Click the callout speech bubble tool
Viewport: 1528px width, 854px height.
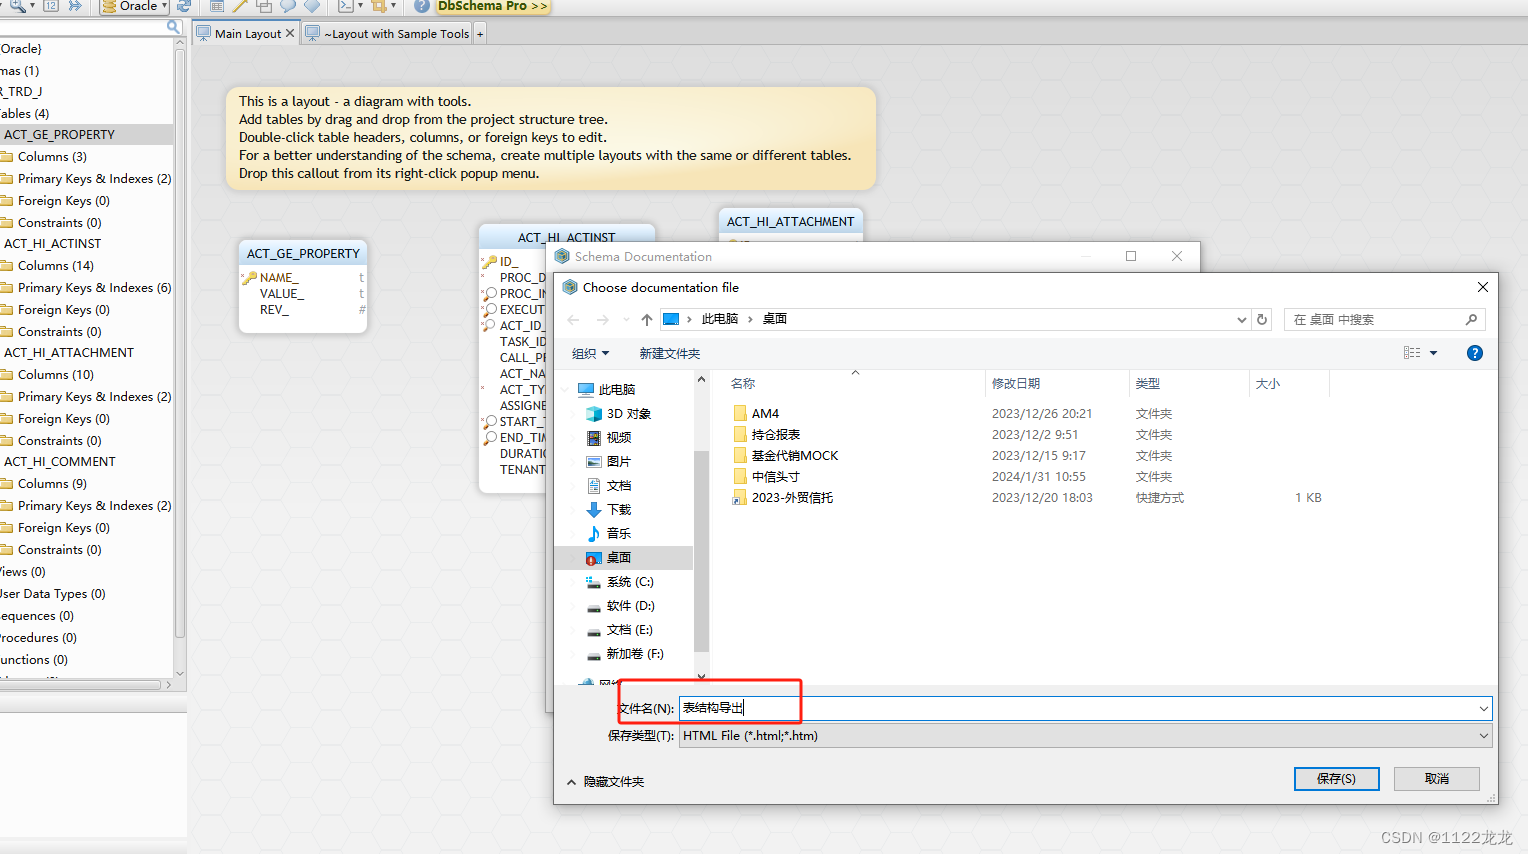(x=288, y=6)
